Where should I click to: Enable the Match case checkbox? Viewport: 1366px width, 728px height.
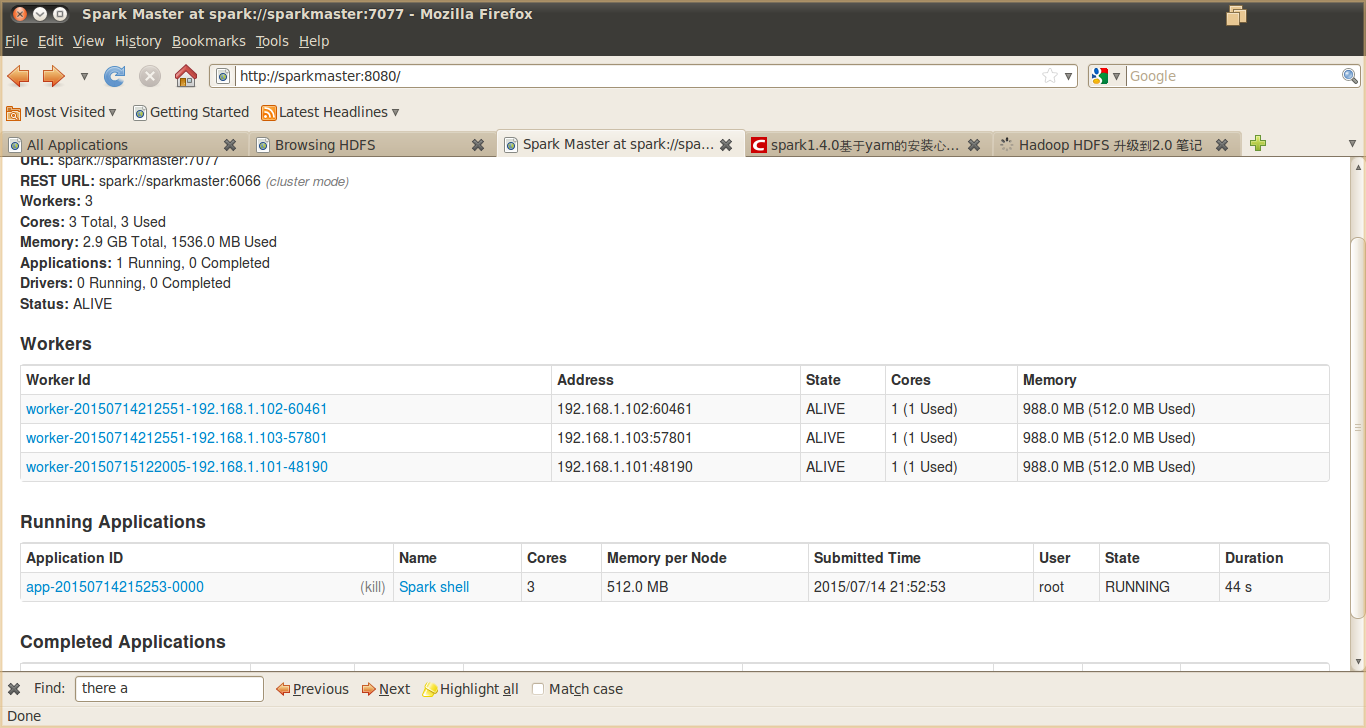538,689
